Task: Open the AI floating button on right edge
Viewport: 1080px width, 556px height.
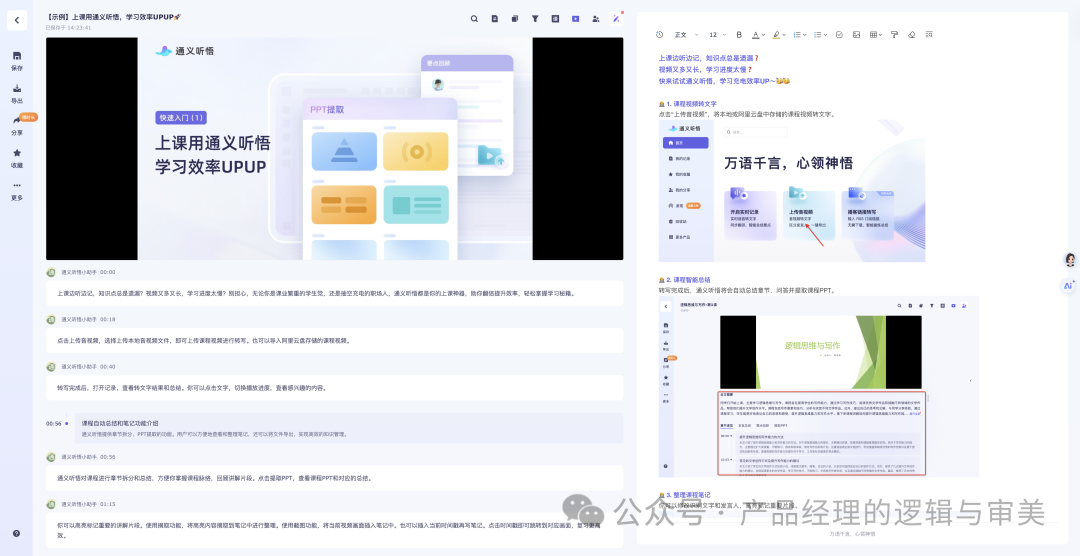Action: (1069, 285)
